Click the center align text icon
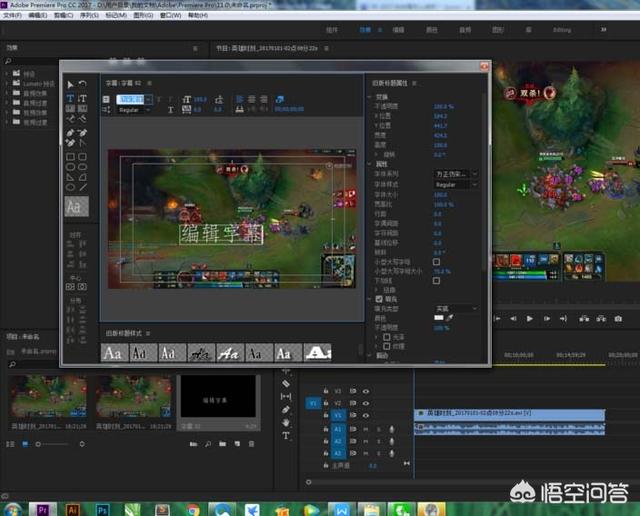Image resolution: width=640 pixels, height=516 pixels. pos(252,99)
